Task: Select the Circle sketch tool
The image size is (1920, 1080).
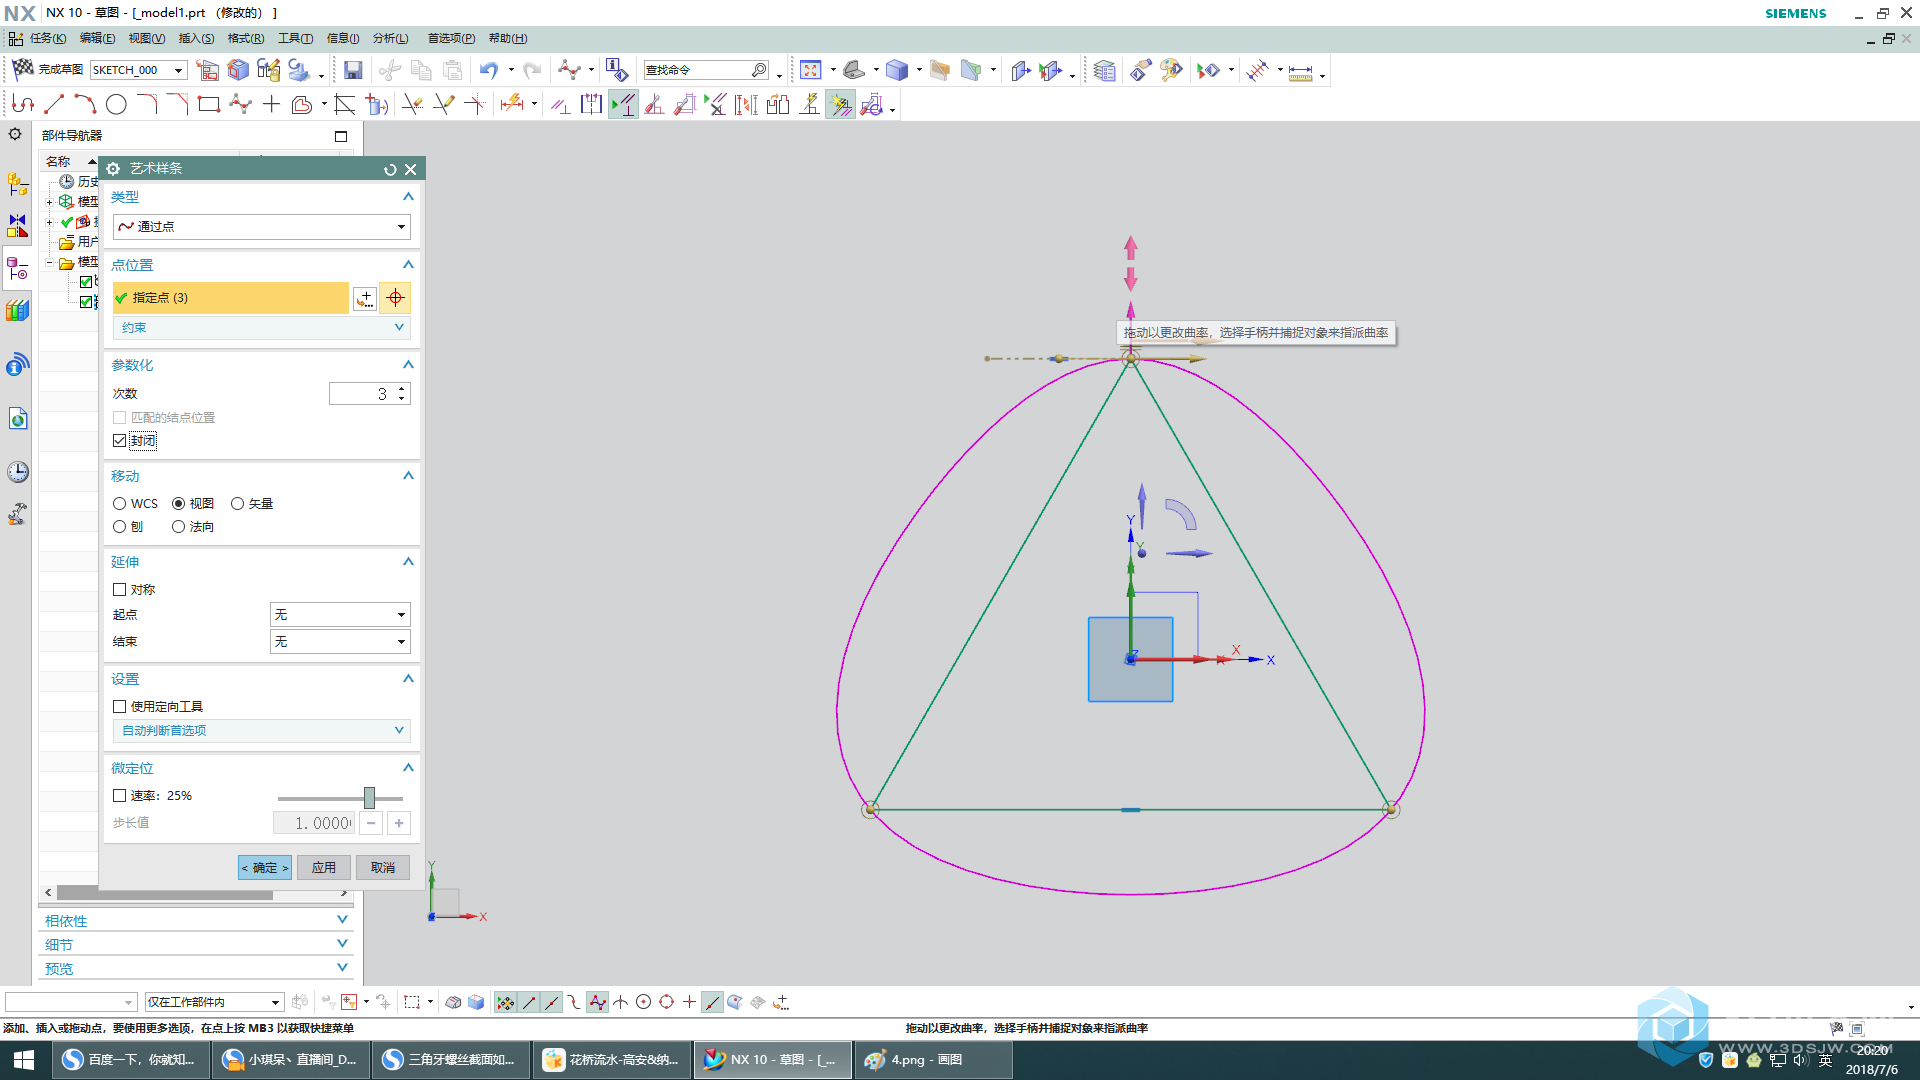Action: (x=116, y=104)
